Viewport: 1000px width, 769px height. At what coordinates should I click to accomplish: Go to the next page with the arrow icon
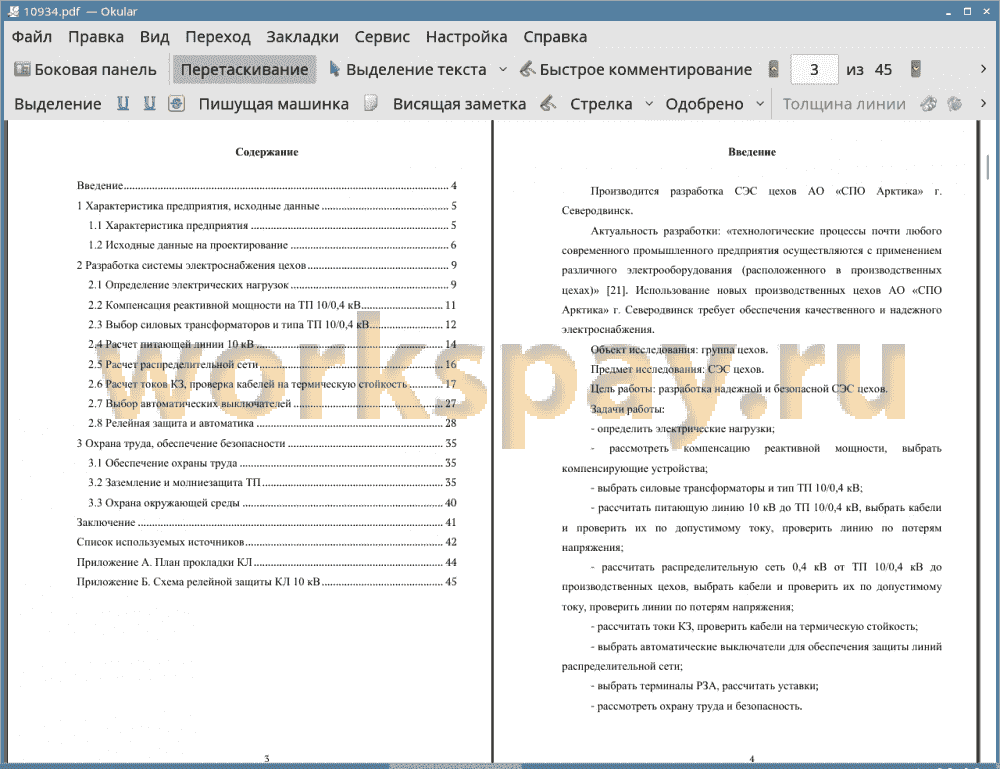tap(916, 69)
